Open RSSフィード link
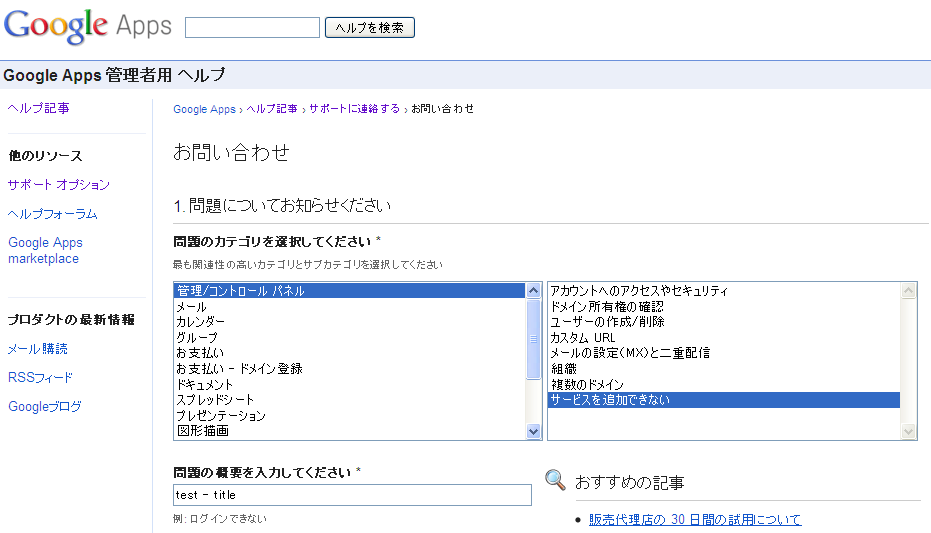Screen dimensions: 931x533 [x=40, y=377]
